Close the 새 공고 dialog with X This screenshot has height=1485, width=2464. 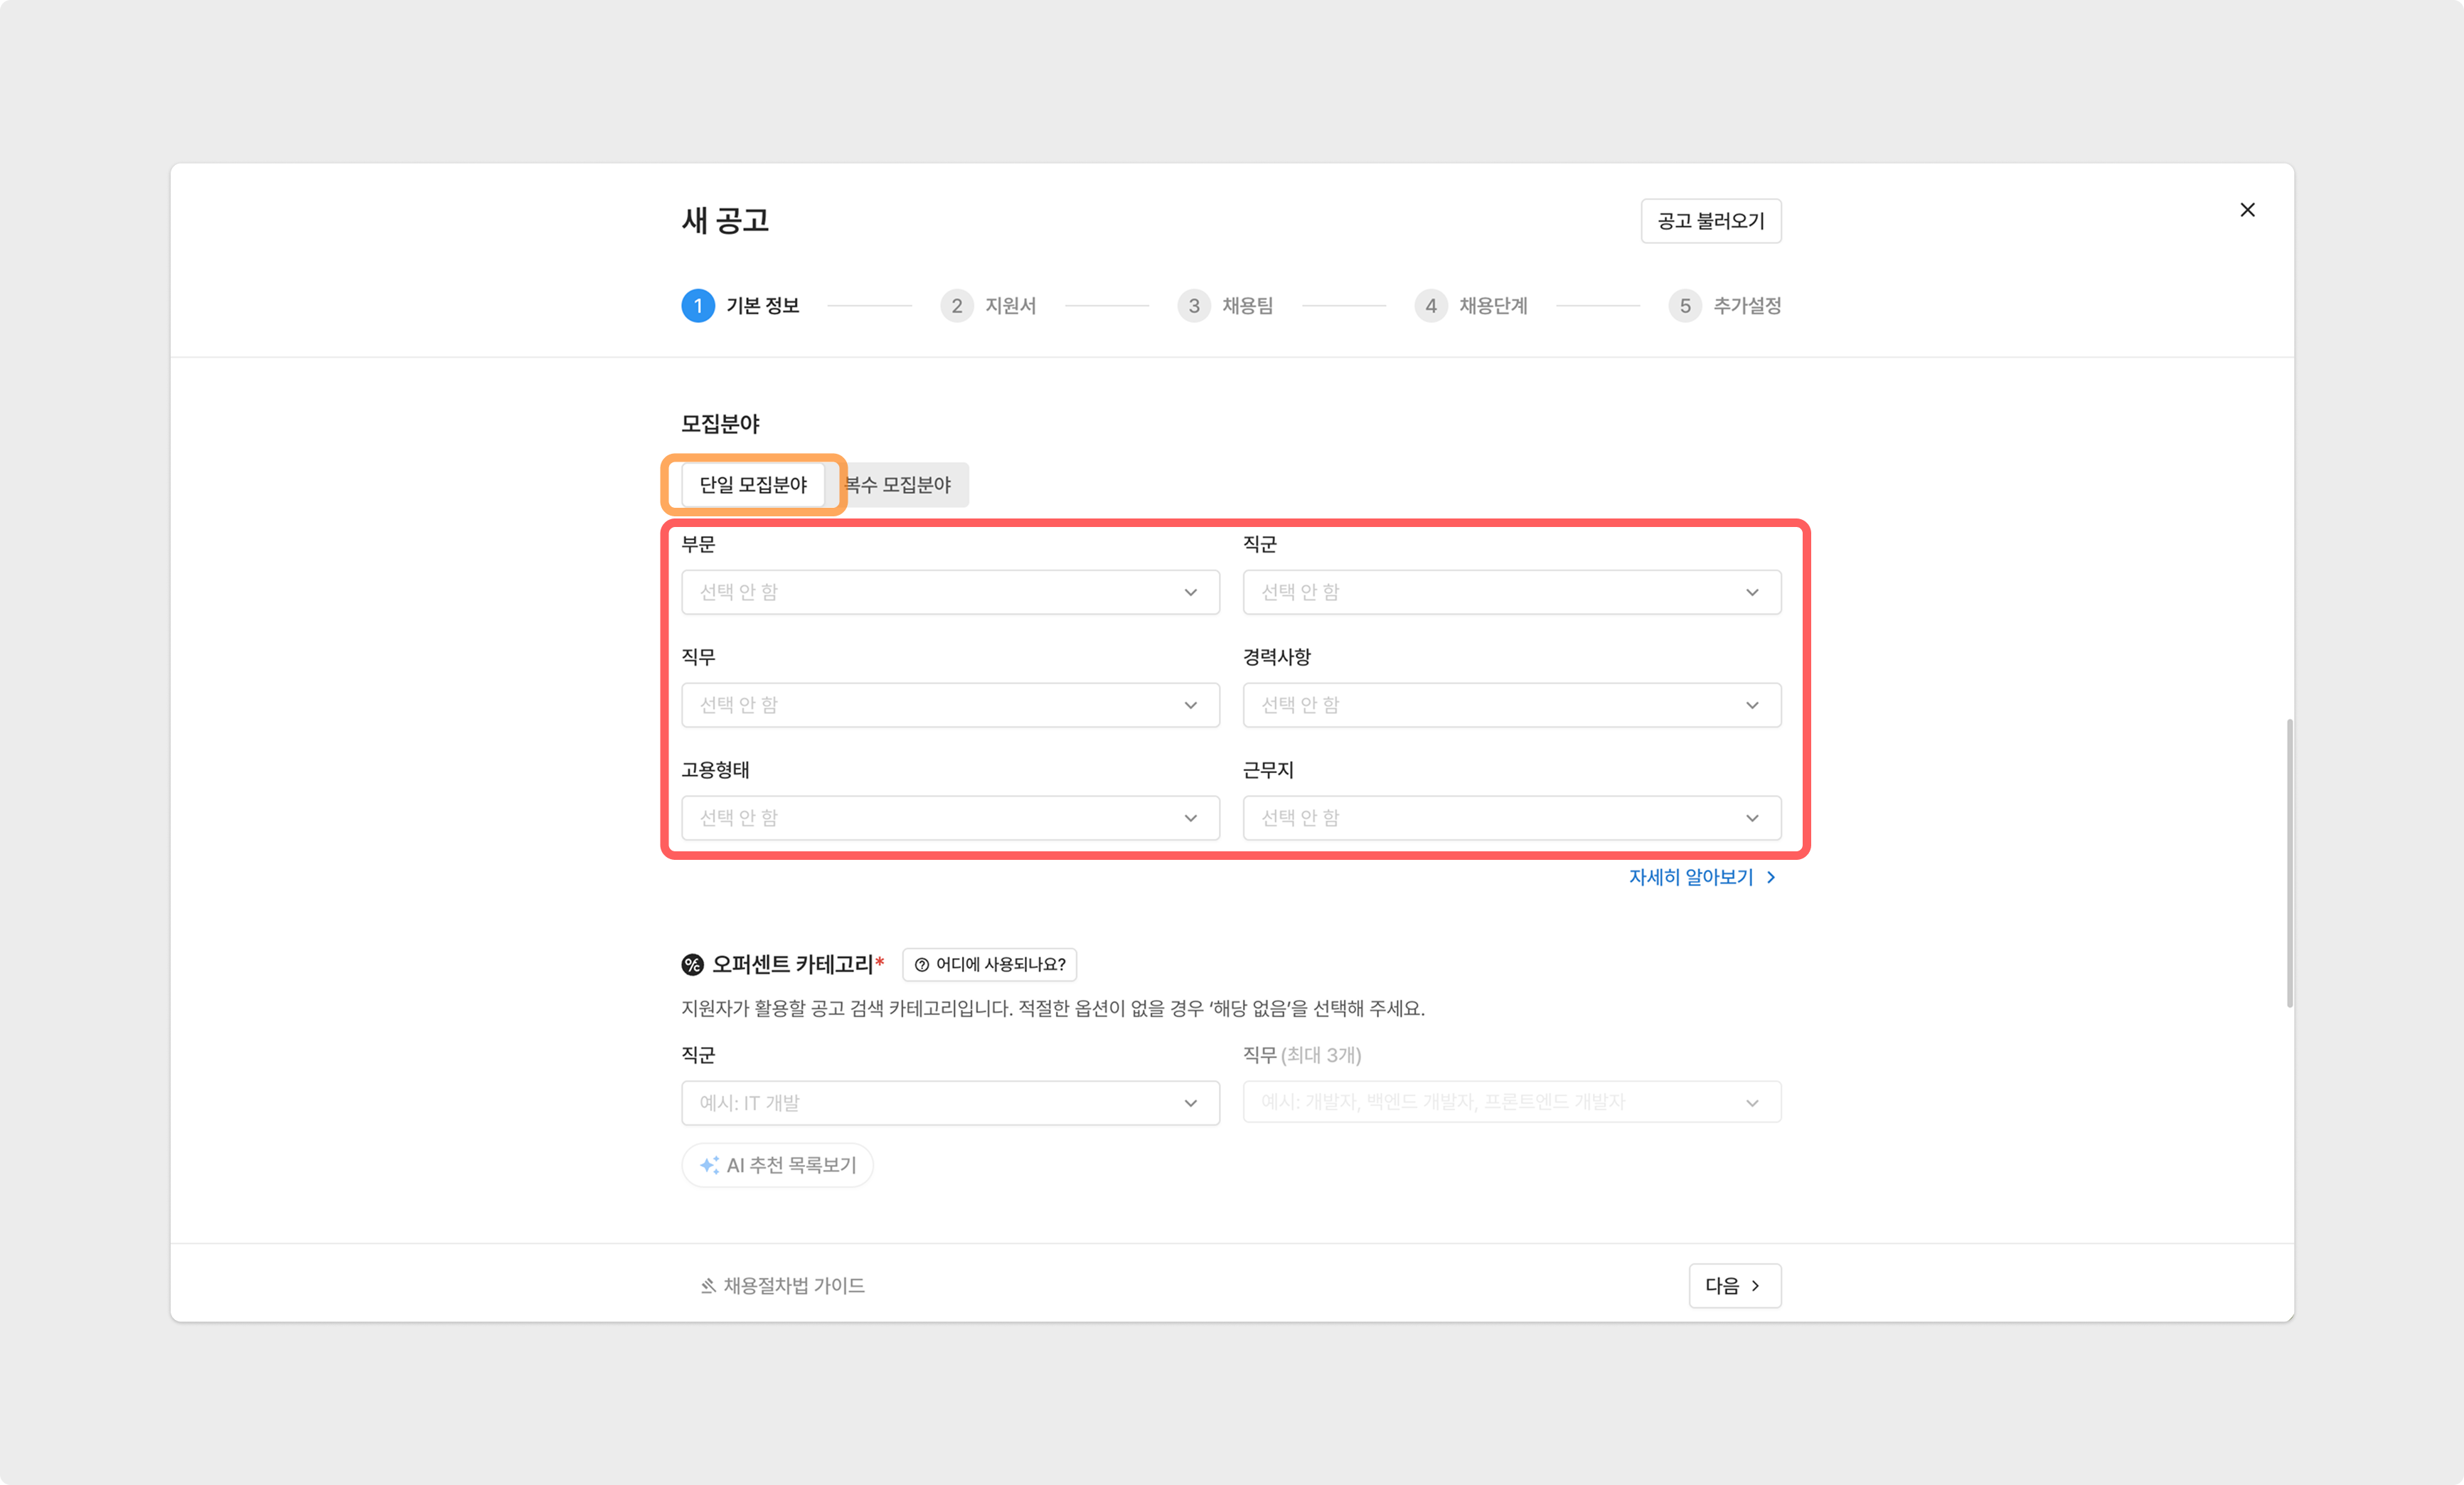[2247, 210]
